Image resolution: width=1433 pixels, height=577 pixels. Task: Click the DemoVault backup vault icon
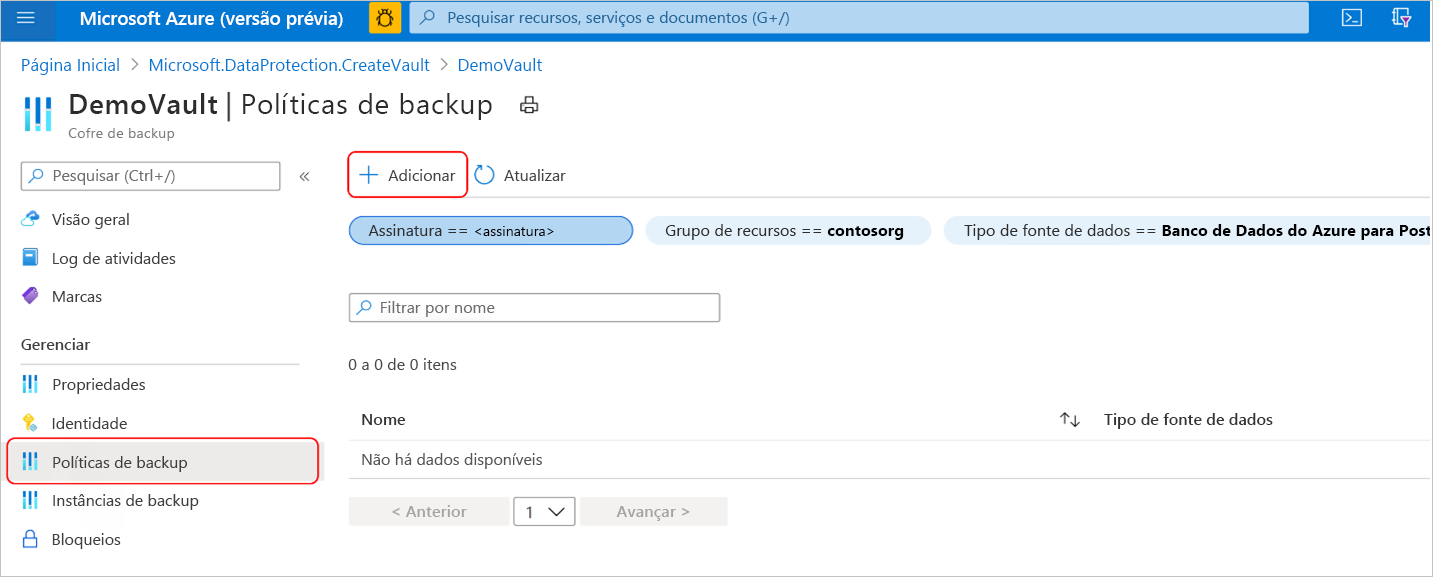[37, 113]
